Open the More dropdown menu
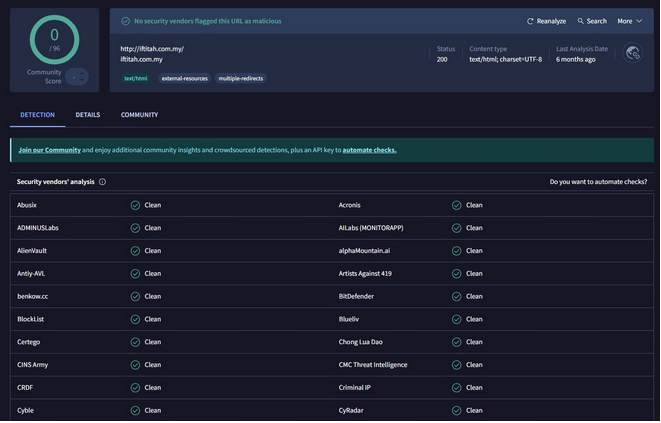Screen dimensions: 661x423 tap(629, 21)
